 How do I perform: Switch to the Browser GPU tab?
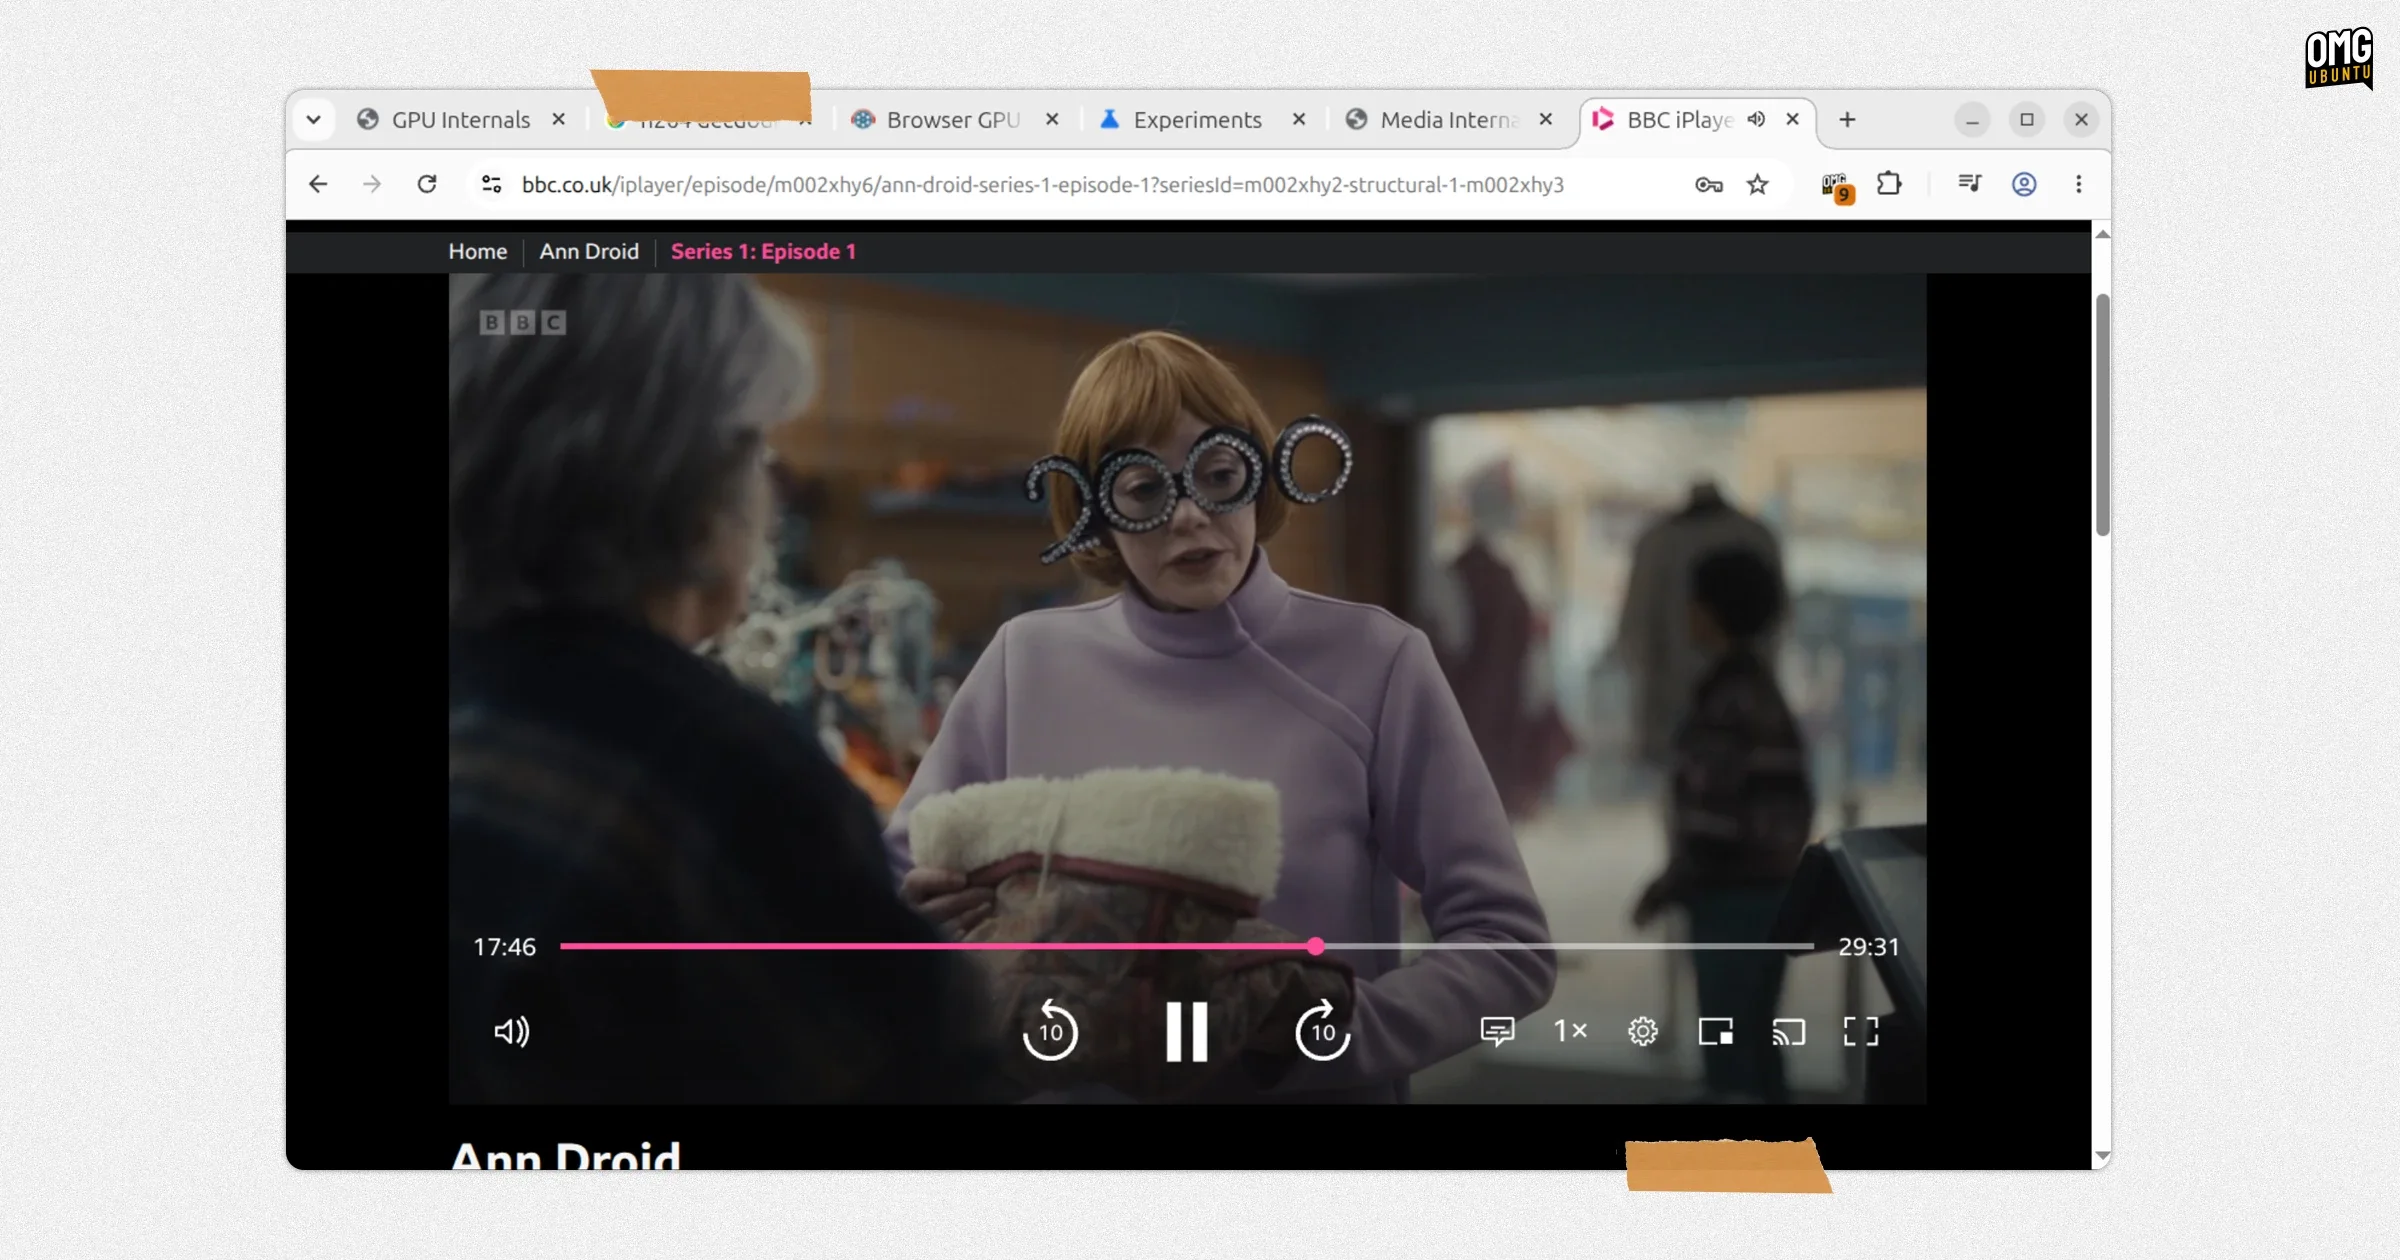click(x=953, y=120)
